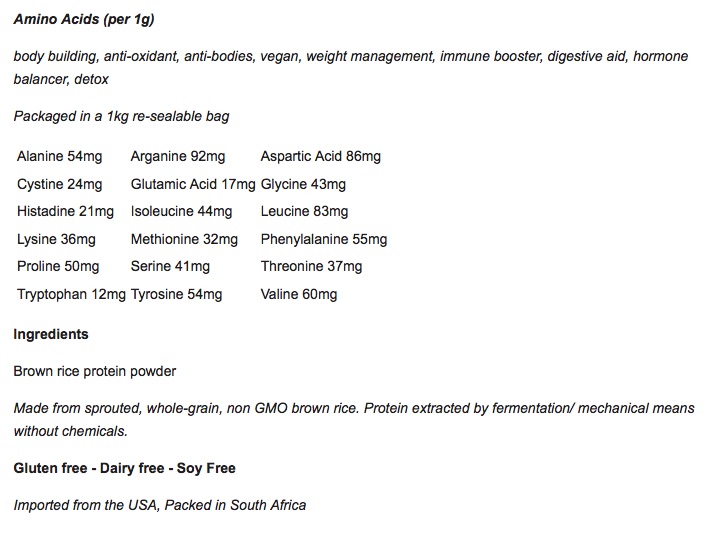Click "Gluten free - Dairy free - Soy Free" text
Viewport: 716px width, 538px height.
(125, 468)
